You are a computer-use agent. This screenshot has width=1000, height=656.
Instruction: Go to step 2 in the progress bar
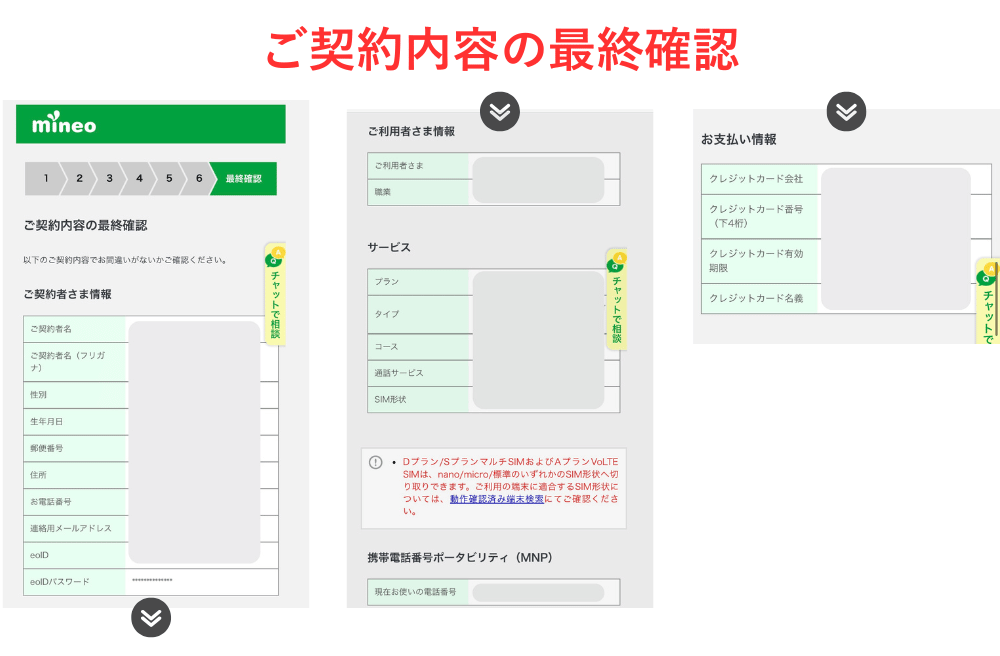point(79,179)
